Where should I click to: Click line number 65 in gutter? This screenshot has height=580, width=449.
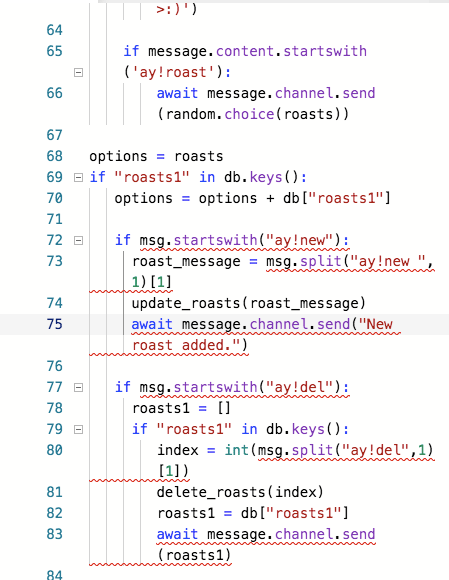[x=54, y=51]
